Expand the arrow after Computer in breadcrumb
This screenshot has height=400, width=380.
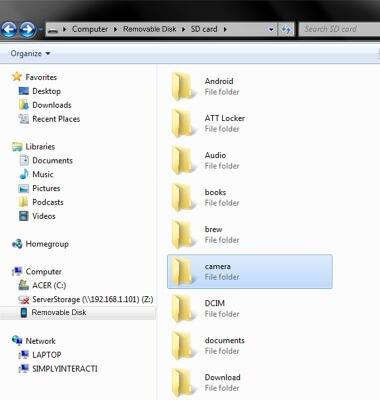(115, 29)
